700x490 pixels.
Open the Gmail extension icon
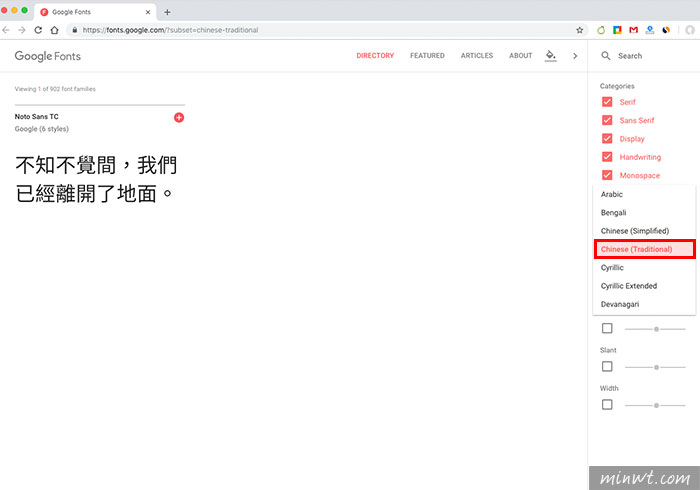pyautogui.click(x=633, y=30)
